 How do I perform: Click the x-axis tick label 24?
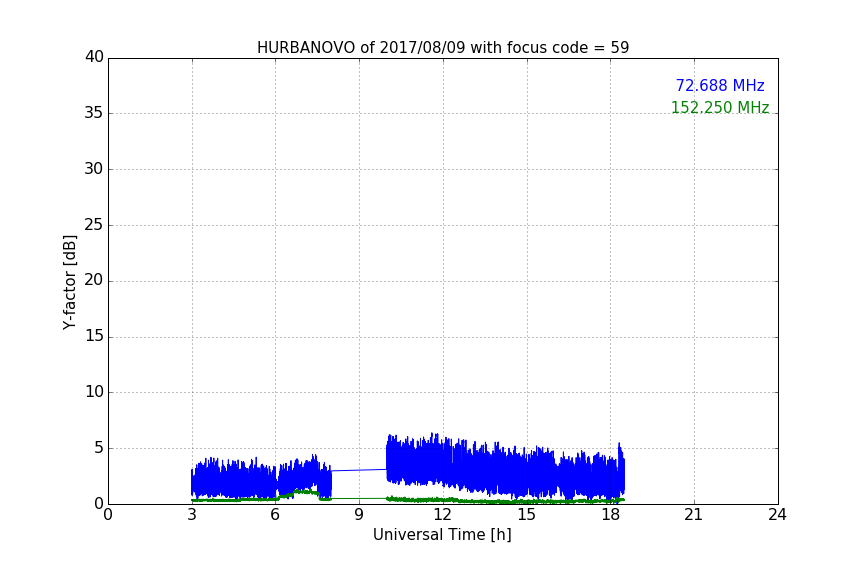coord(778,515)
